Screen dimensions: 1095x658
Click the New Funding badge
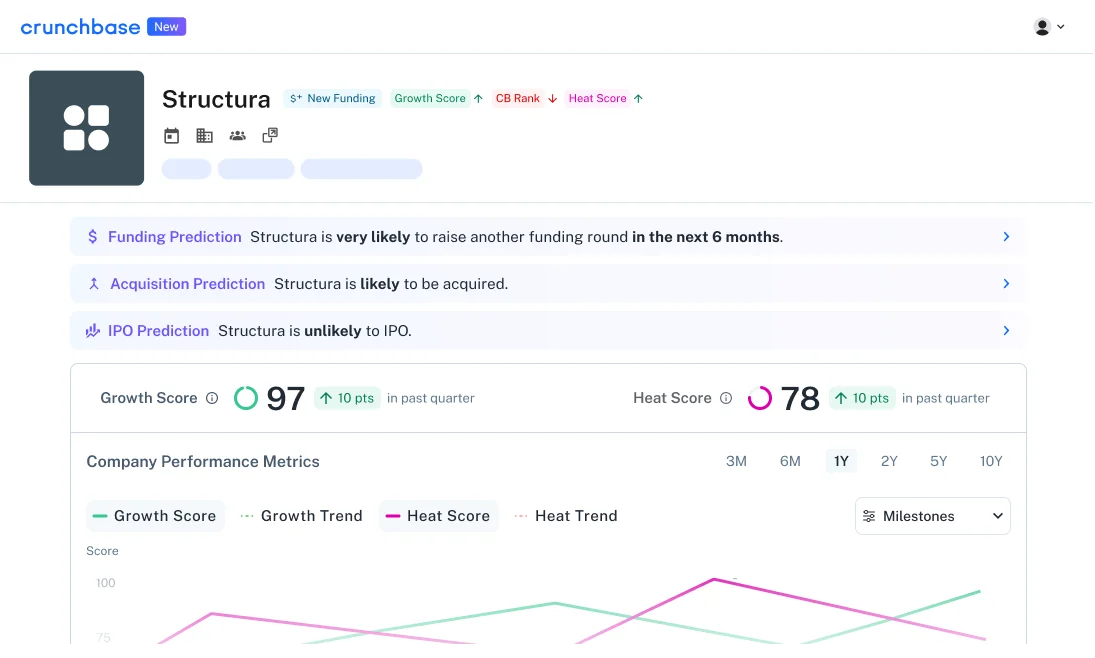coord(332,98)
